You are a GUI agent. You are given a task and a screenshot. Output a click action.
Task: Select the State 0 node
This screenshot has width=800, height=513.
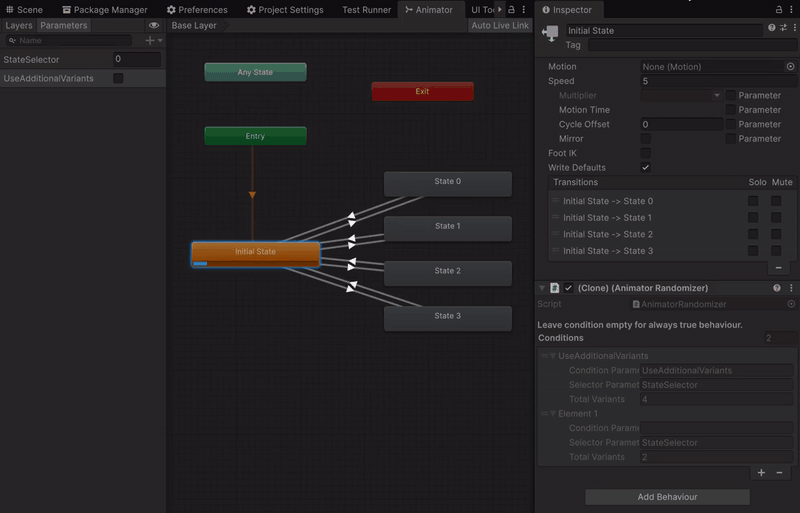pyautogui.click(x=447, y=184)
